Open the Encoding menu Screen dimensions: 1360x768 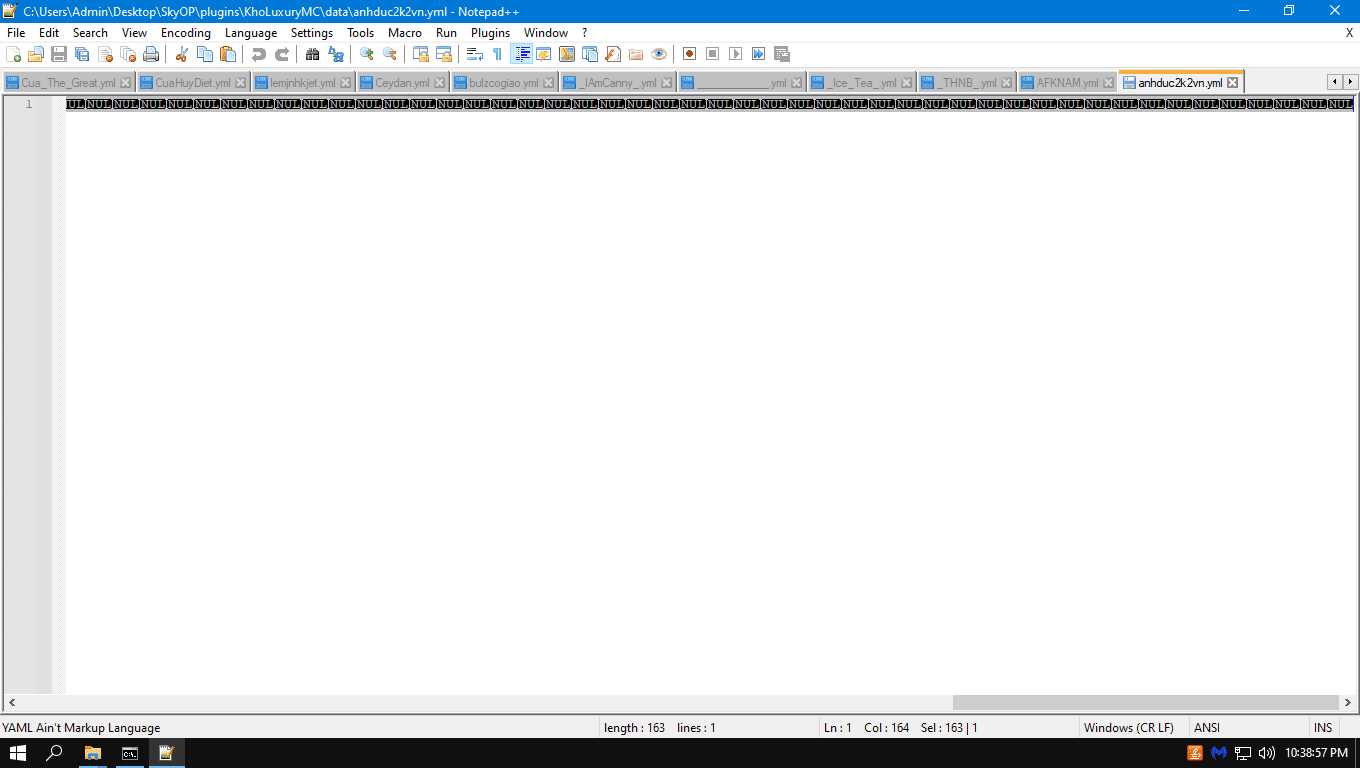(185, 33)
